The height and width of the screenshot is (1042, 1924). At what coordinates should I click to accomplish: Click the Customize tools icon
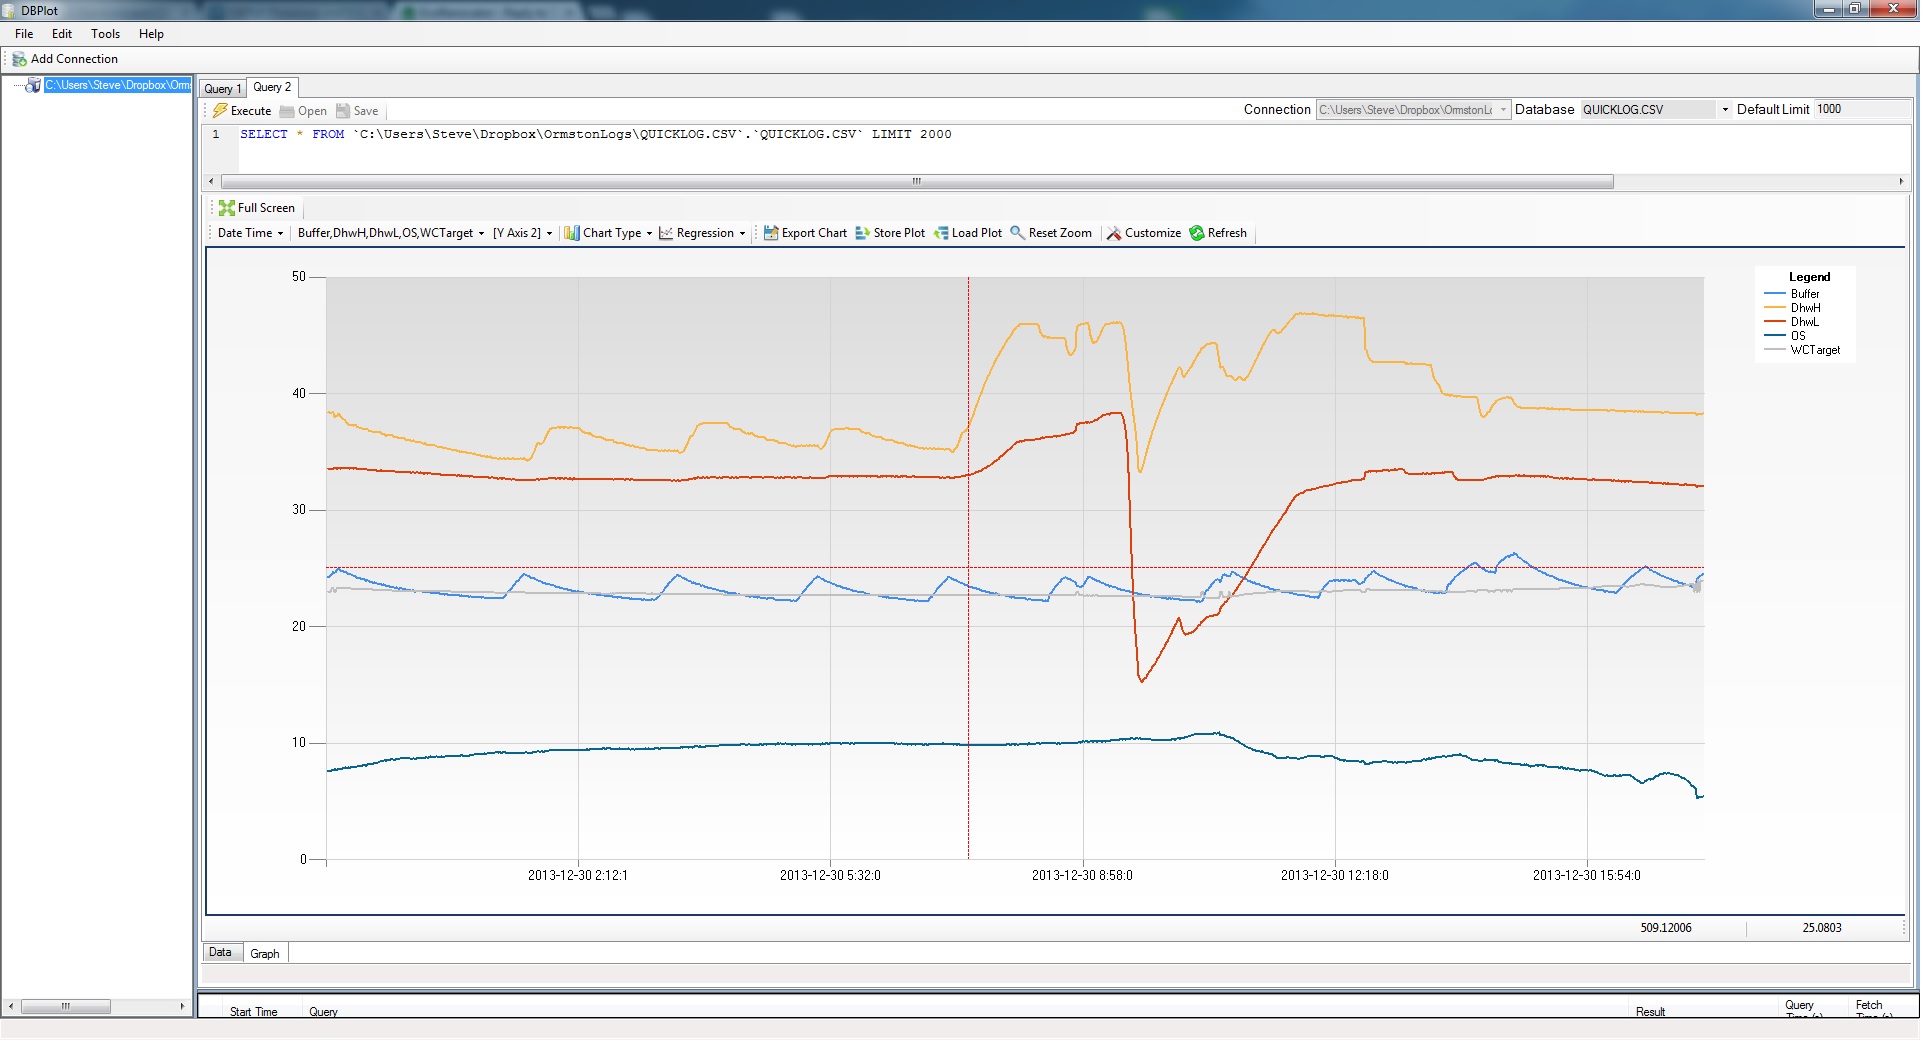[1114, 233]
